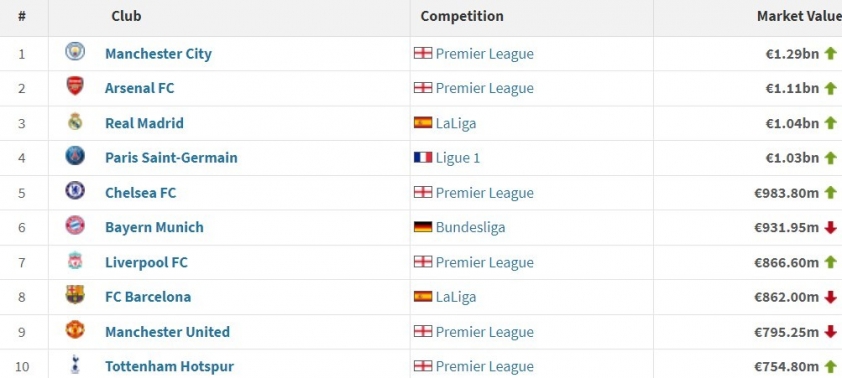Click the Paris Saint-Germain crest icon

click(x=75, y=156)
